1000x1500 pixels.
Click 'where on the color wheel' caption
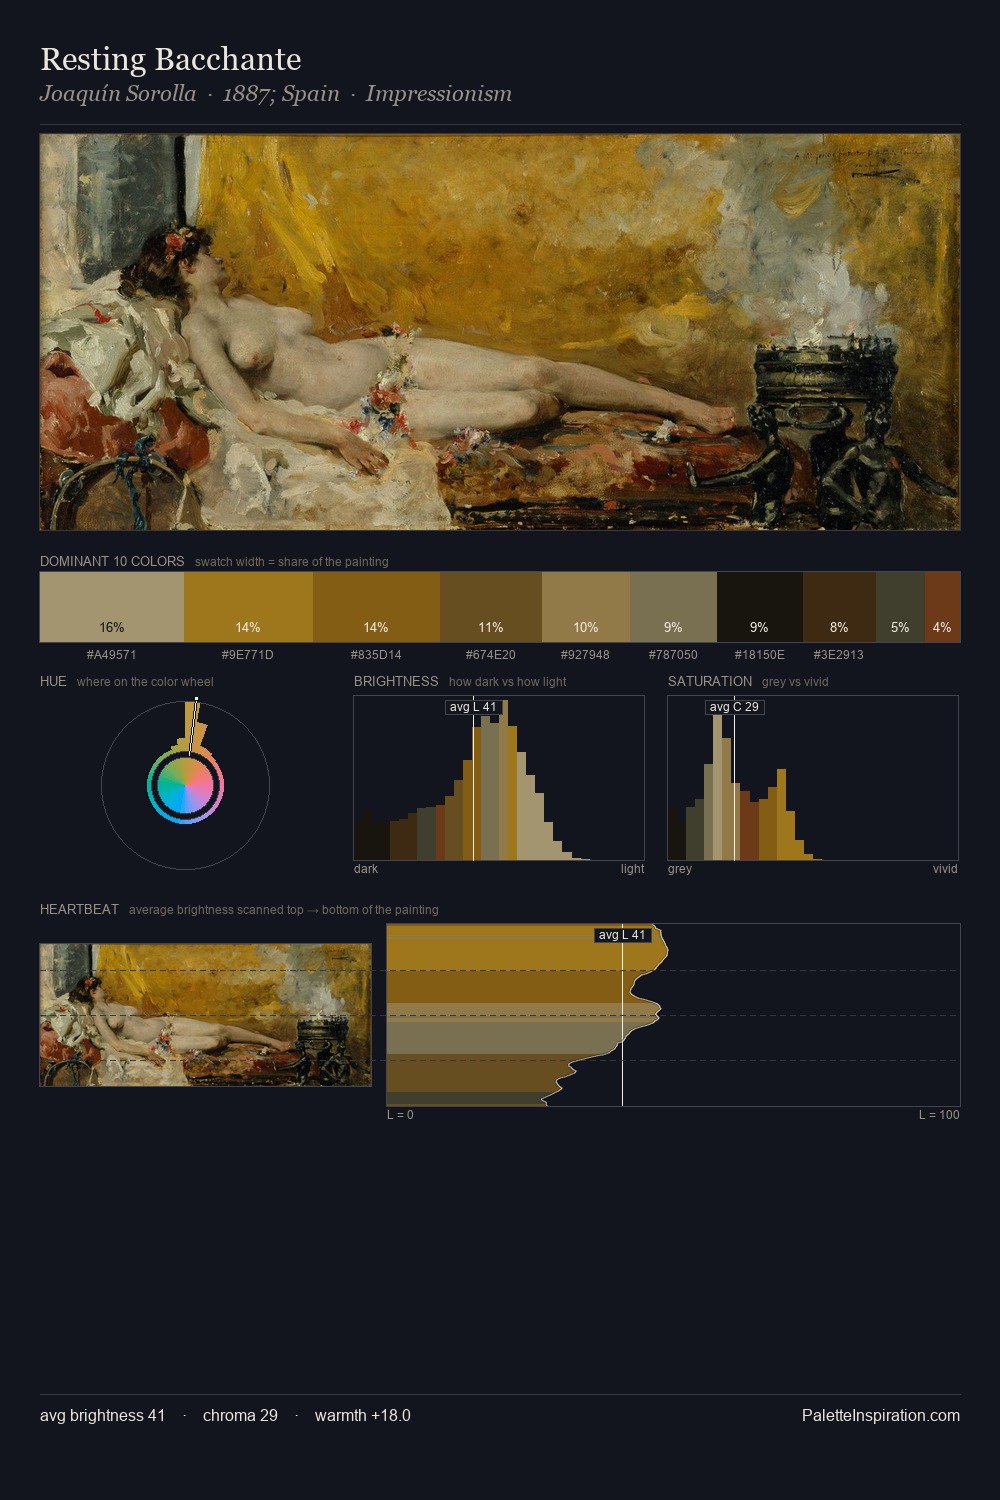pyautogui.click(x=145, y=682)
